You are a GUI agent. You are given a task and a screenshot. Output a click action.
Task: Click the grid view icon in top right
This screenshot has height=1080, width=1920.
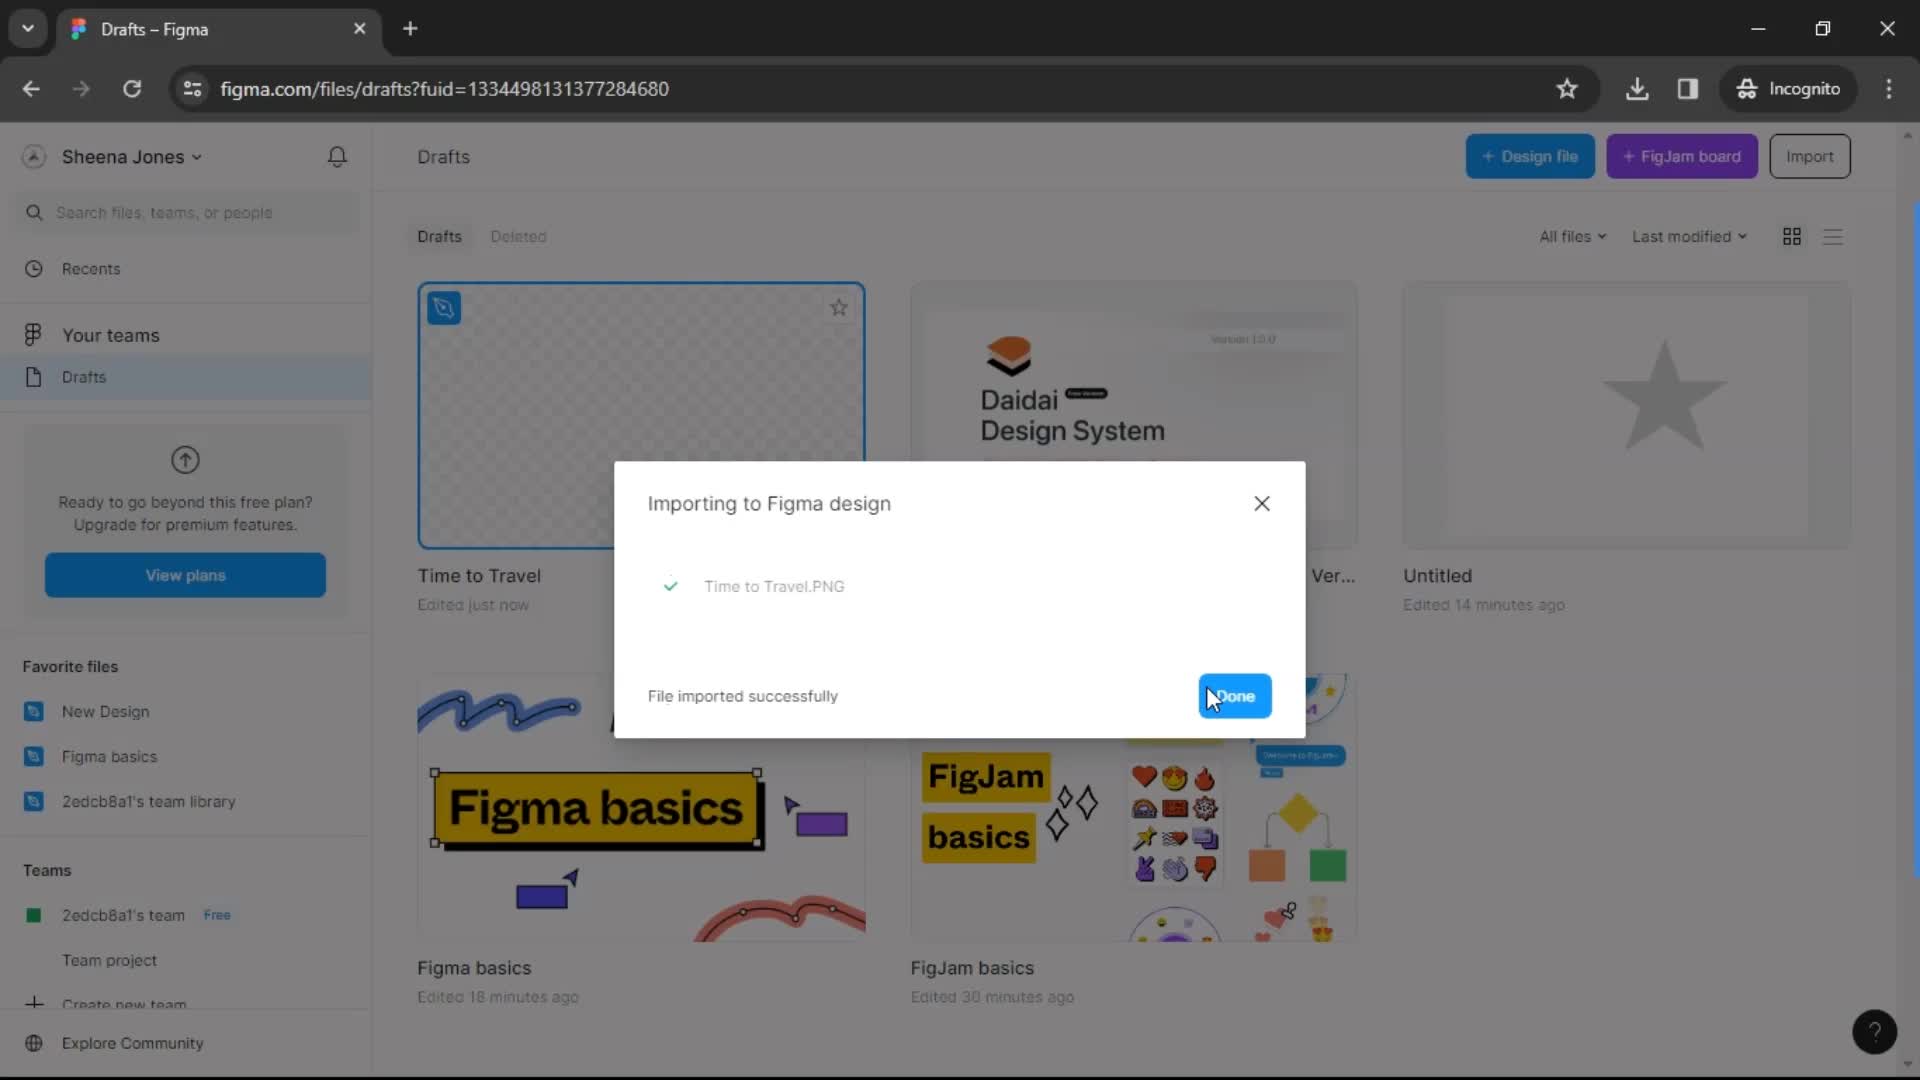tap(1791, 235)
